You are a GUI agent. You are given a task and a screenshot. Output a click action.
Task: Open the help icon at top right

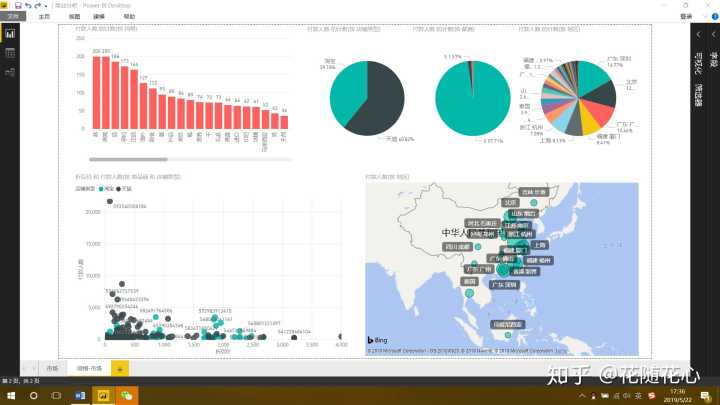pos(713,17)
